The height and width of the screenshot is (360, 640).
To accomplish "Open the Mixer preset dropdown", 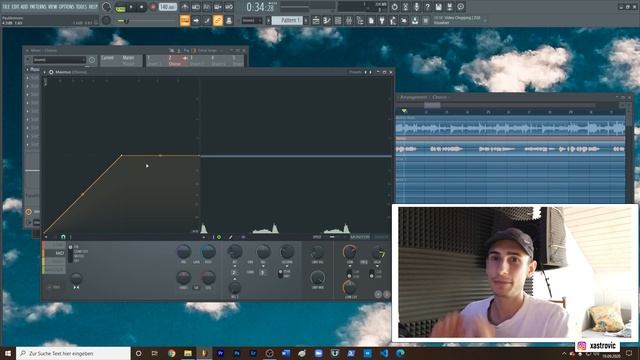I will point(59,60).
